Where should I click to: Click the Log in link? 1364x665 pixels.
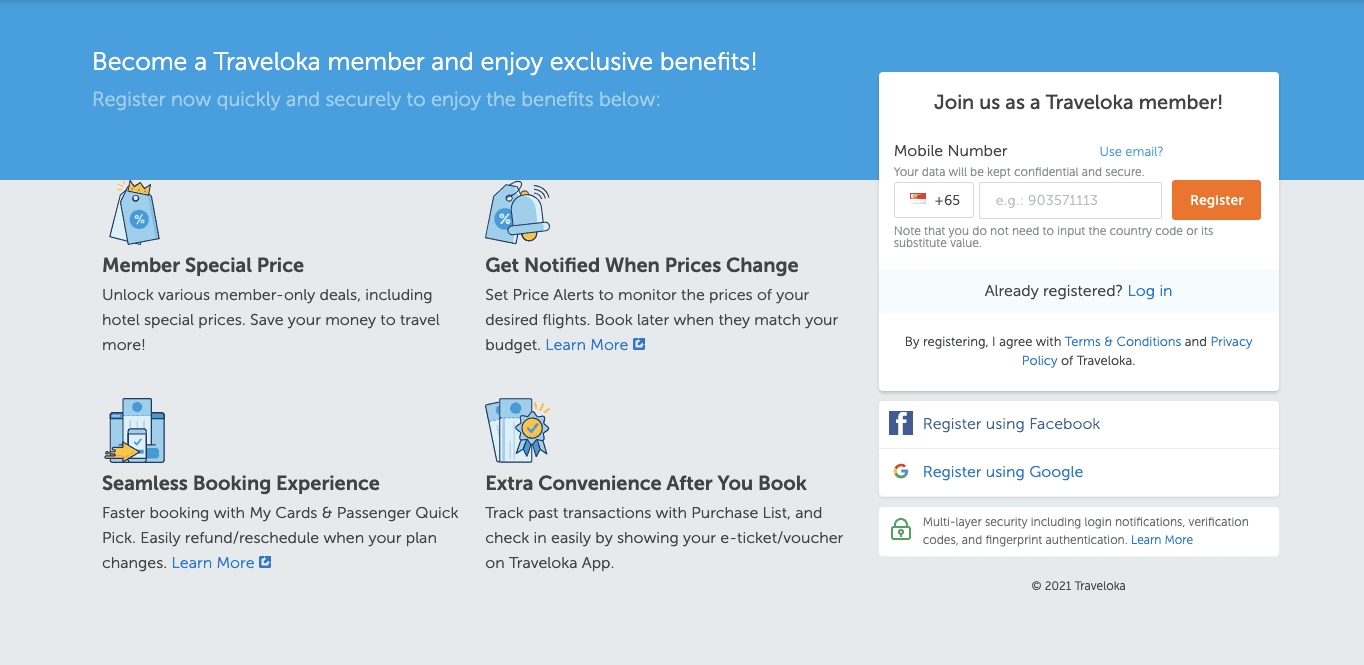pyautogui.click(x=1149, y=291)
